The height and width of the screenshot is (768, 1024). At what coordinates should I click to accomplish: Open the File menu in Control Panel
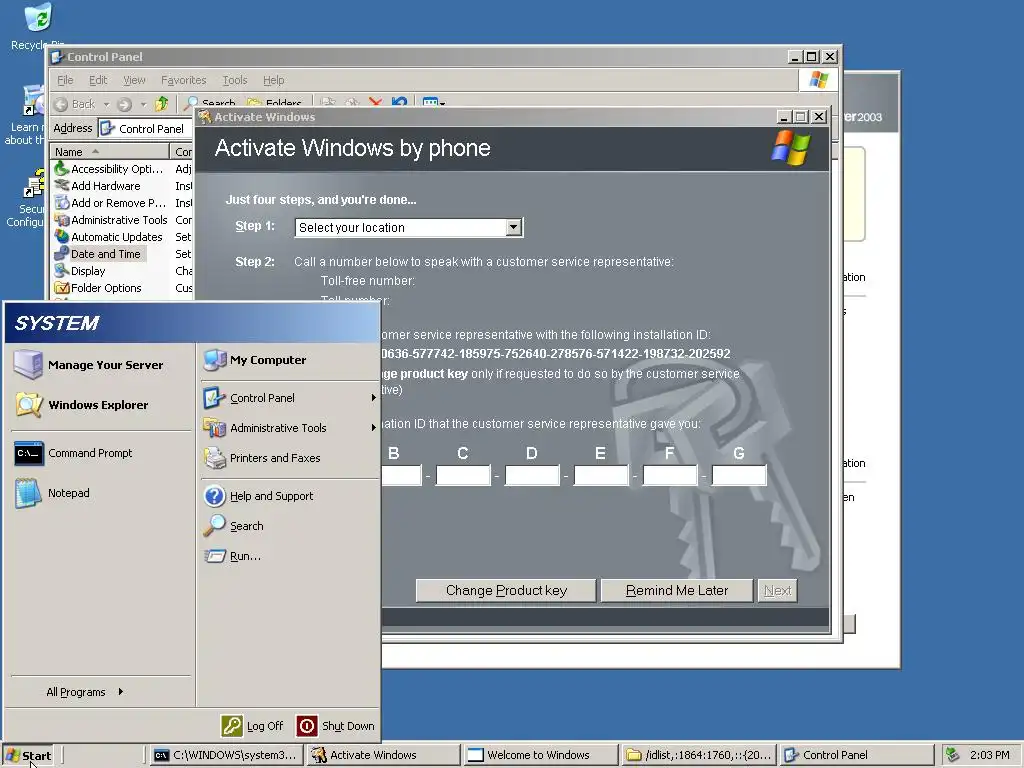[65, 80]
